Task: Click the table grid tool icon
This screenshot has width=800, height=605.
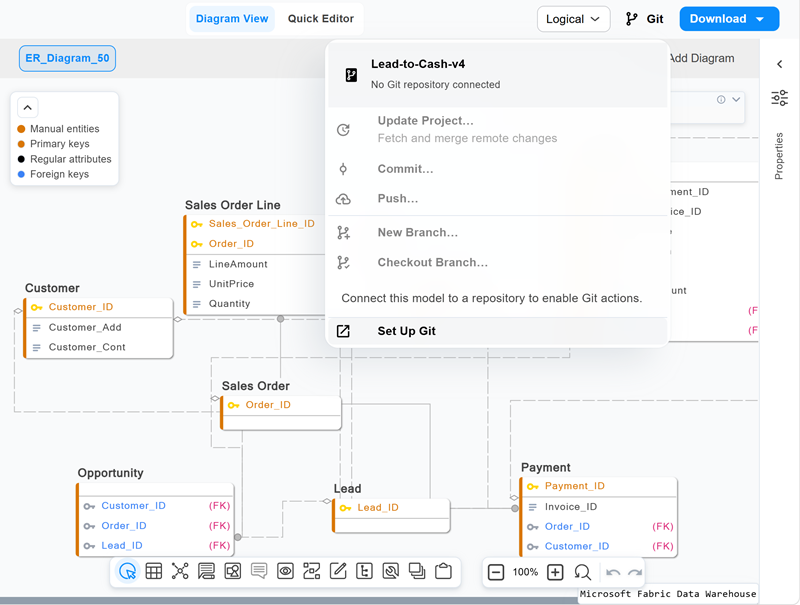Action: (154, 571)
